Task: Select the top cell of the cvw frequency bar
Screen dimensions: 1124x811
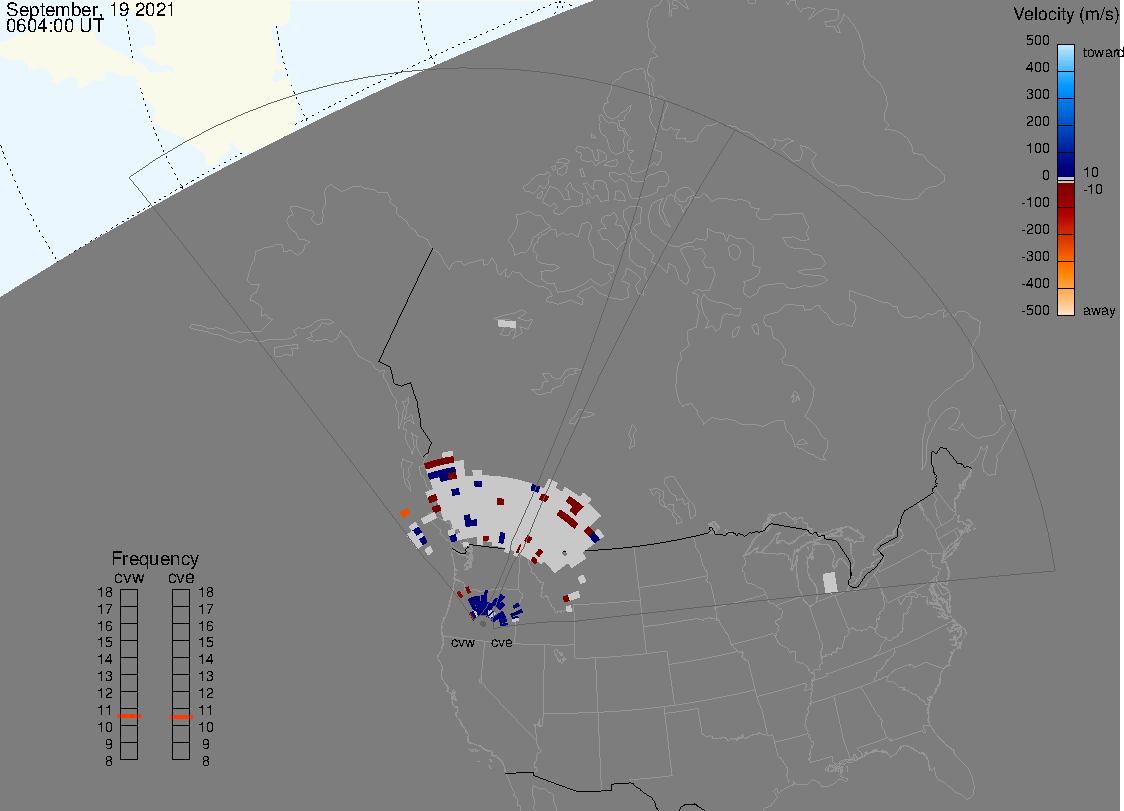Action: tap(129, 597)
